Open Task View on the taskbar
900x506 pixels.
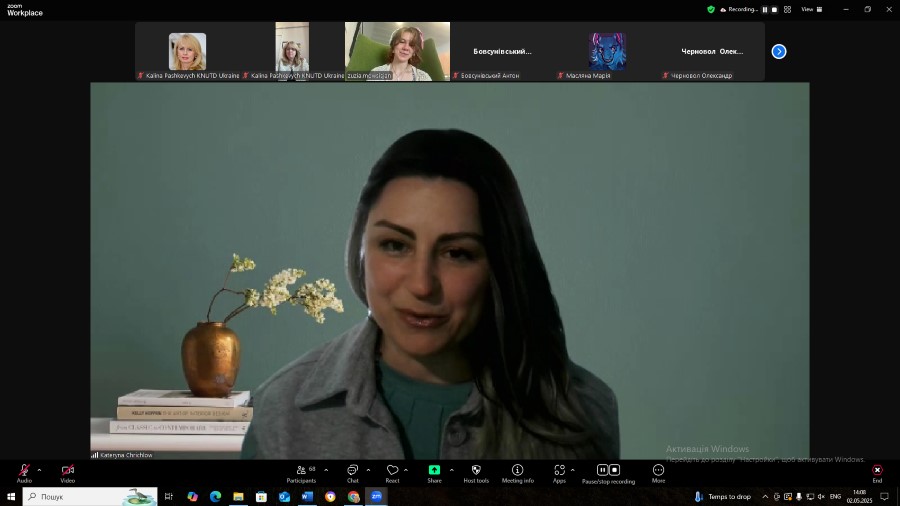tap(169, 496)
